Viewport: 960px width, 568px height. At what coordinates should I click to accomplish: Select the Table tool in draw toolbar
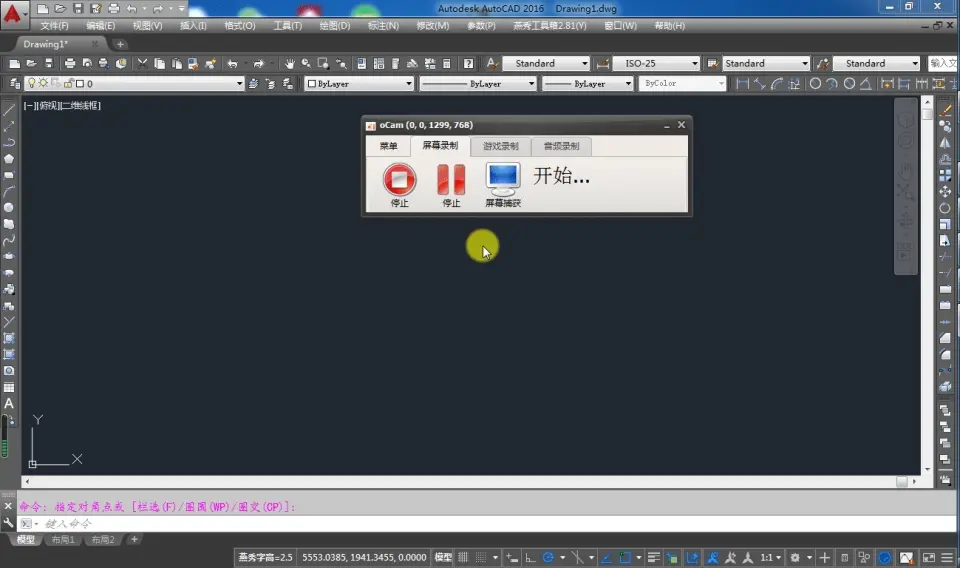click(x=9, y=387)
